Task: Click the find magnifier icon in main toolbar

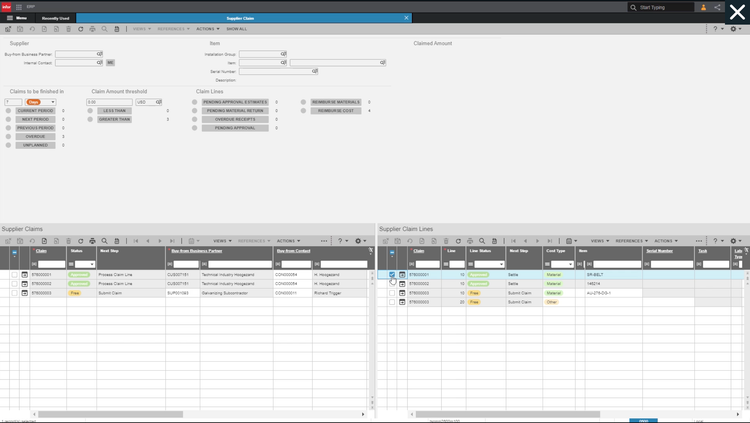Action: 104,29
